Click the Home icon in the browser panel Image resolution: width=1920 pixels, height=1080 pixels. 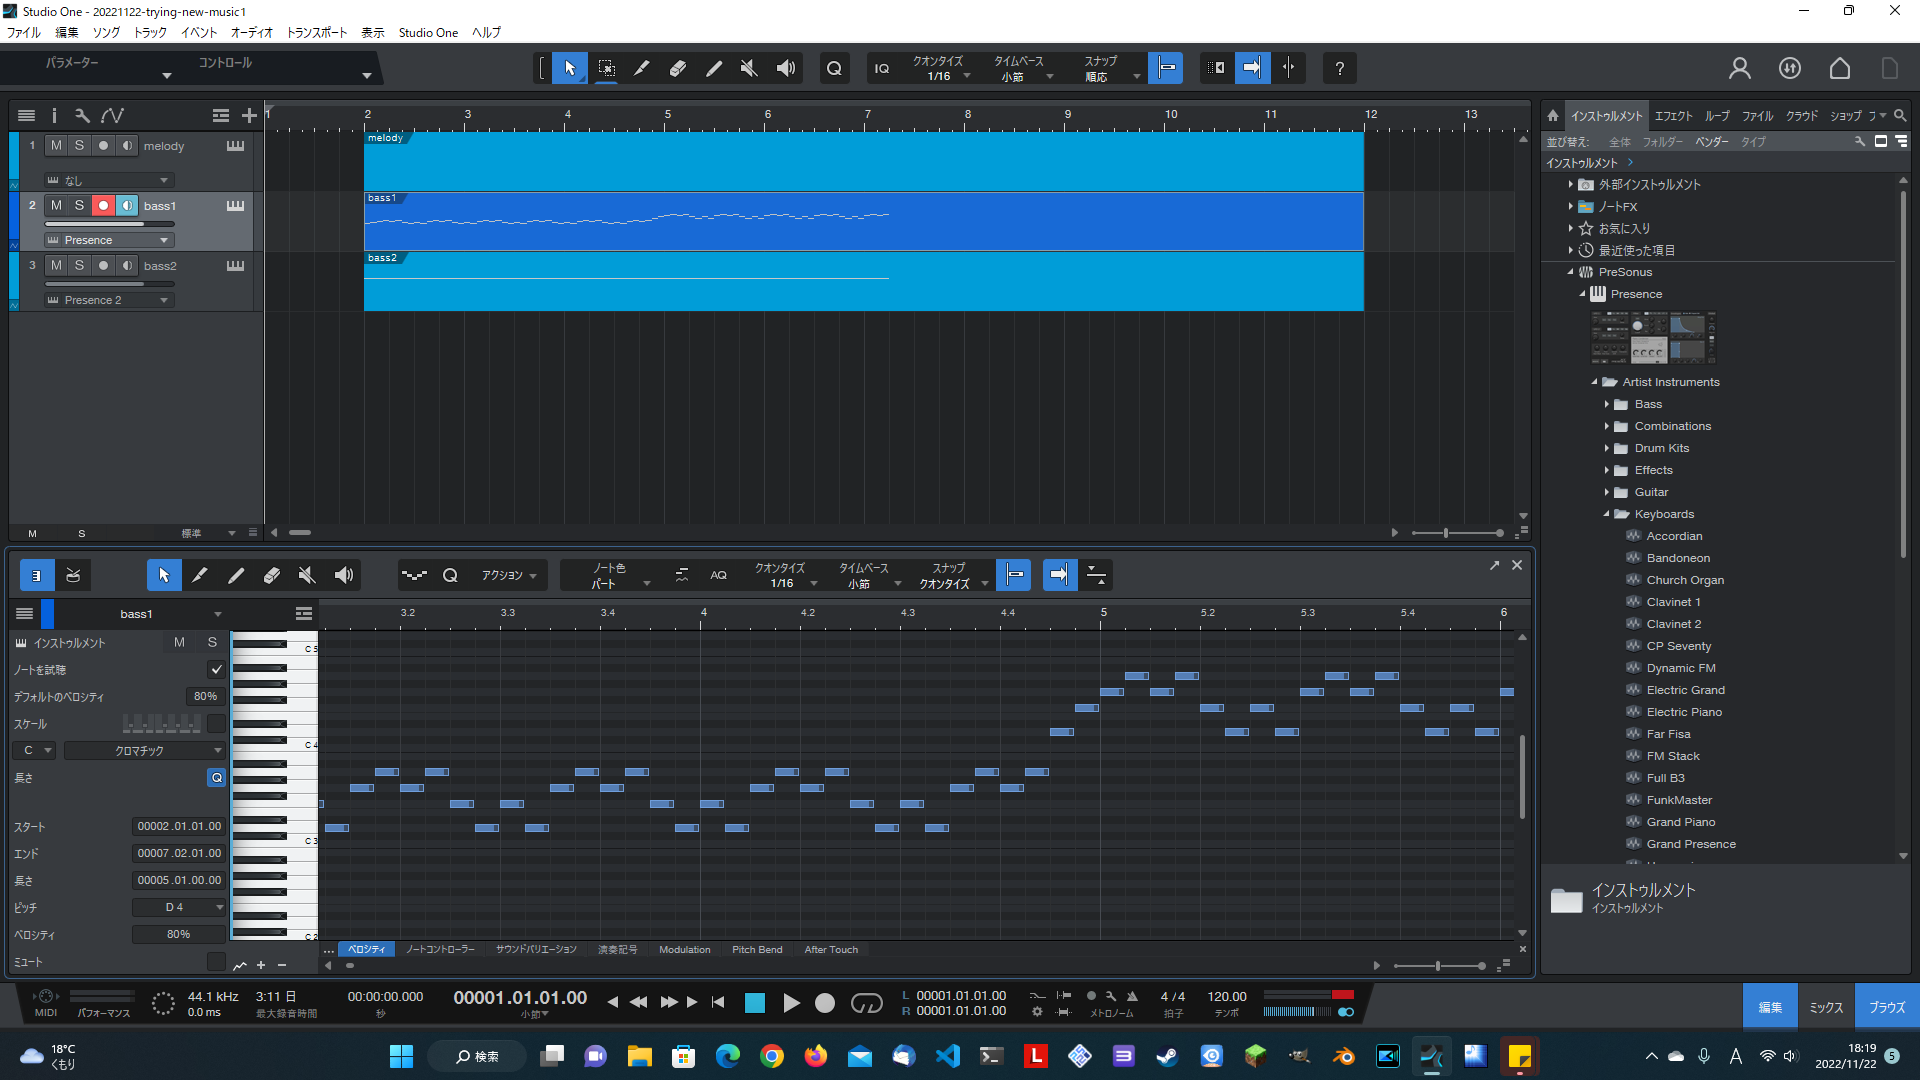pos(1551,115)
